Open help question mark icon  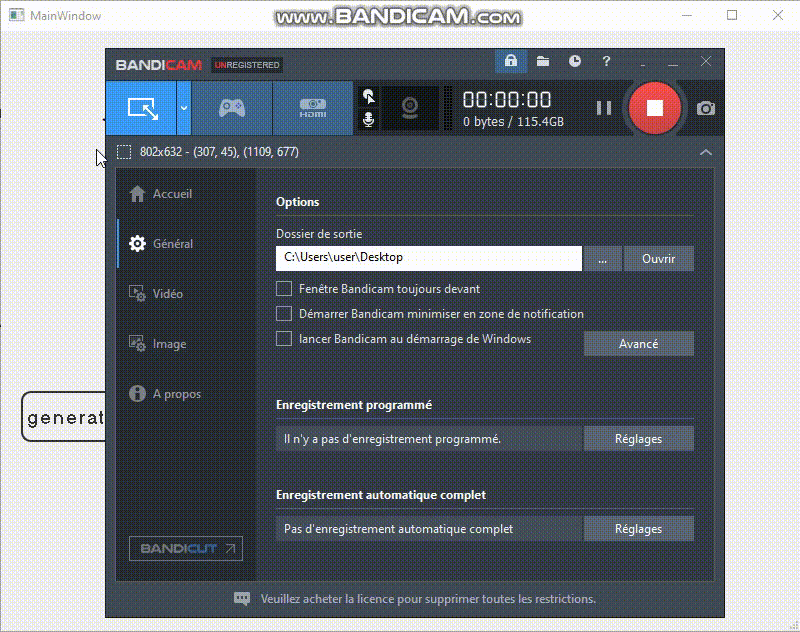(606, 62)
